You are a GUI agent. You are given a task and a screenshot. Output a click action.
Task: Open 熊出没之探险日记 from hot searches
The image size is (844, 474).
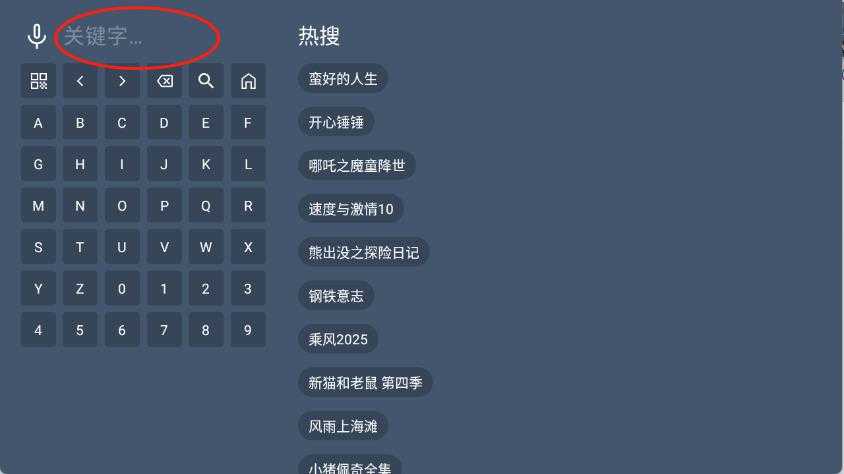pyautogui.click(x=363, y=252)
